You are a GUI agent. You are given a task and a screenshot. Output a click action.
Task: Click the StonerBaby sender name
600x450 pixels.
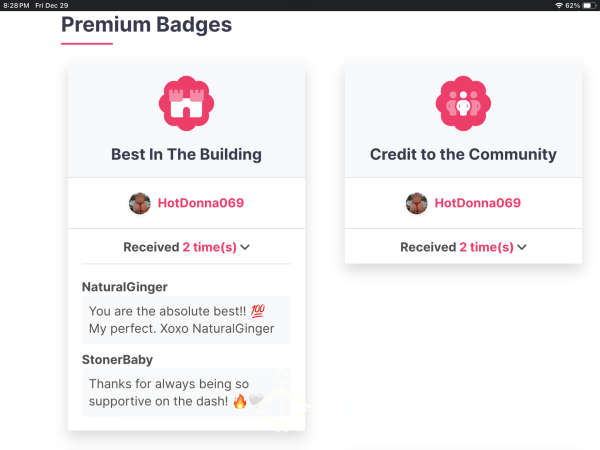117,360
